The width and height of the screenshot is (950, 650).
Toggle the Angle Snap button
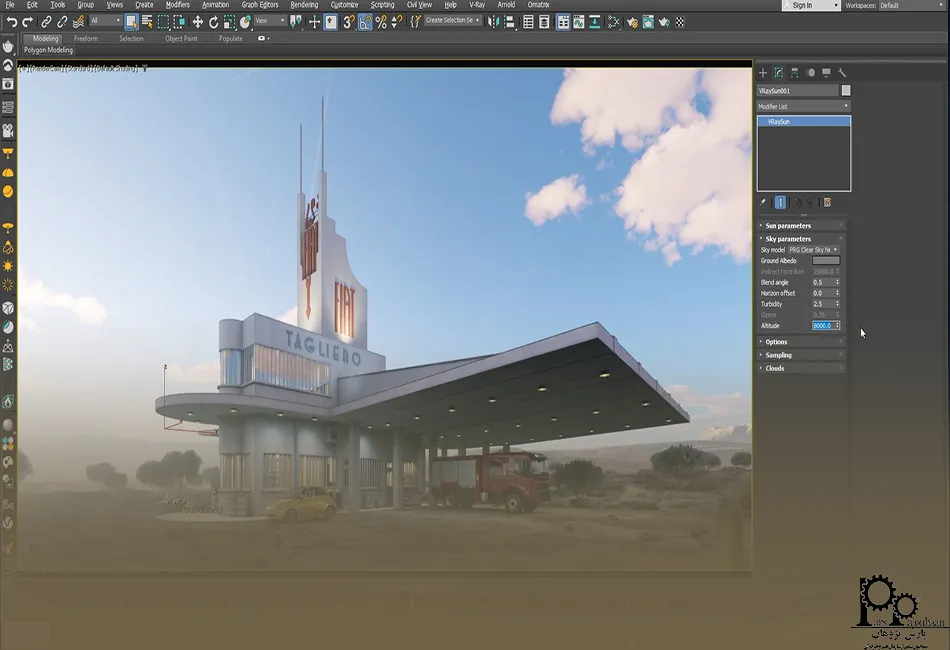tap(365, 21)
